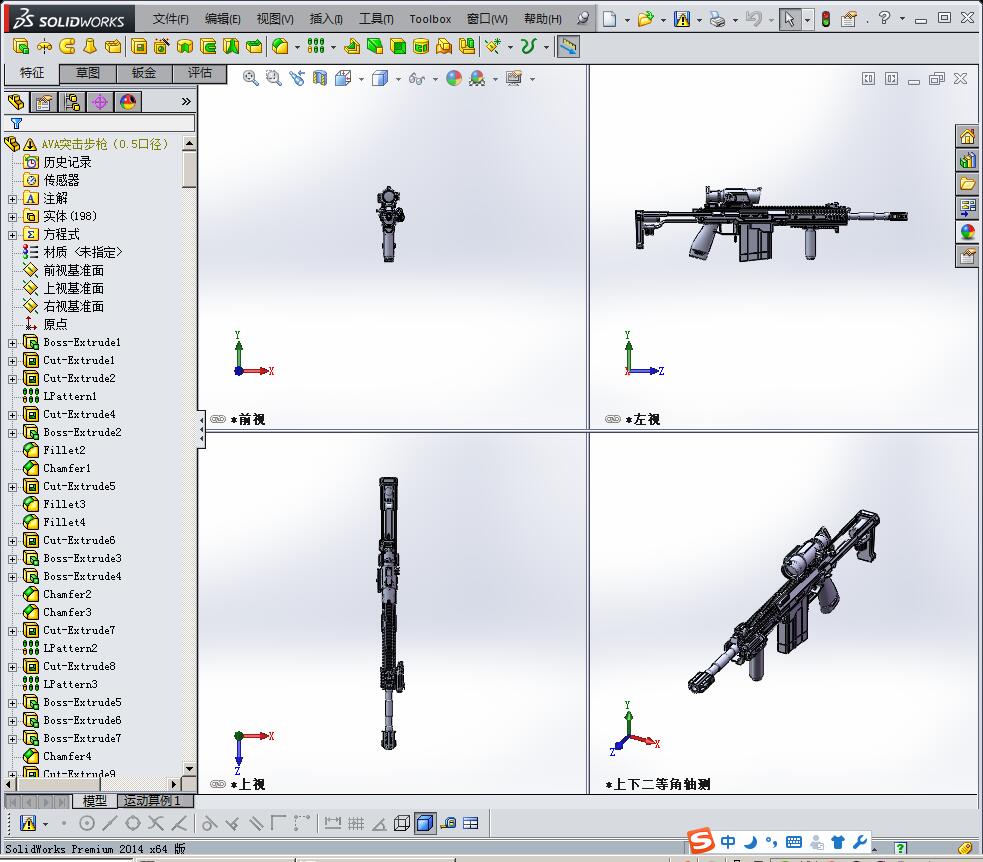Expand the Boss-Extrude1 feature
The width and height of the screenshot is (983, 862).
click(x=13, y=344)
